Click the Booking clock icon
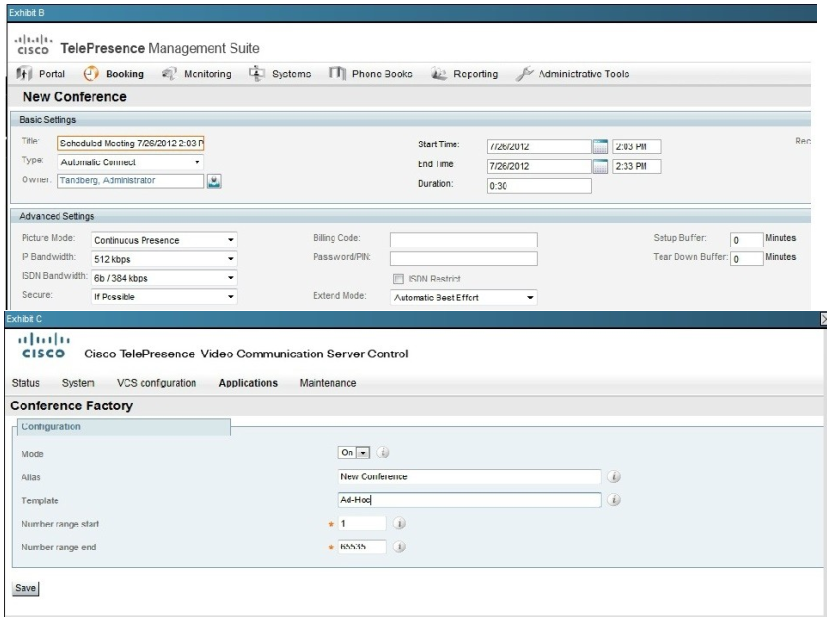This screenshot has width=831, height=621. [x=91, y=74]
